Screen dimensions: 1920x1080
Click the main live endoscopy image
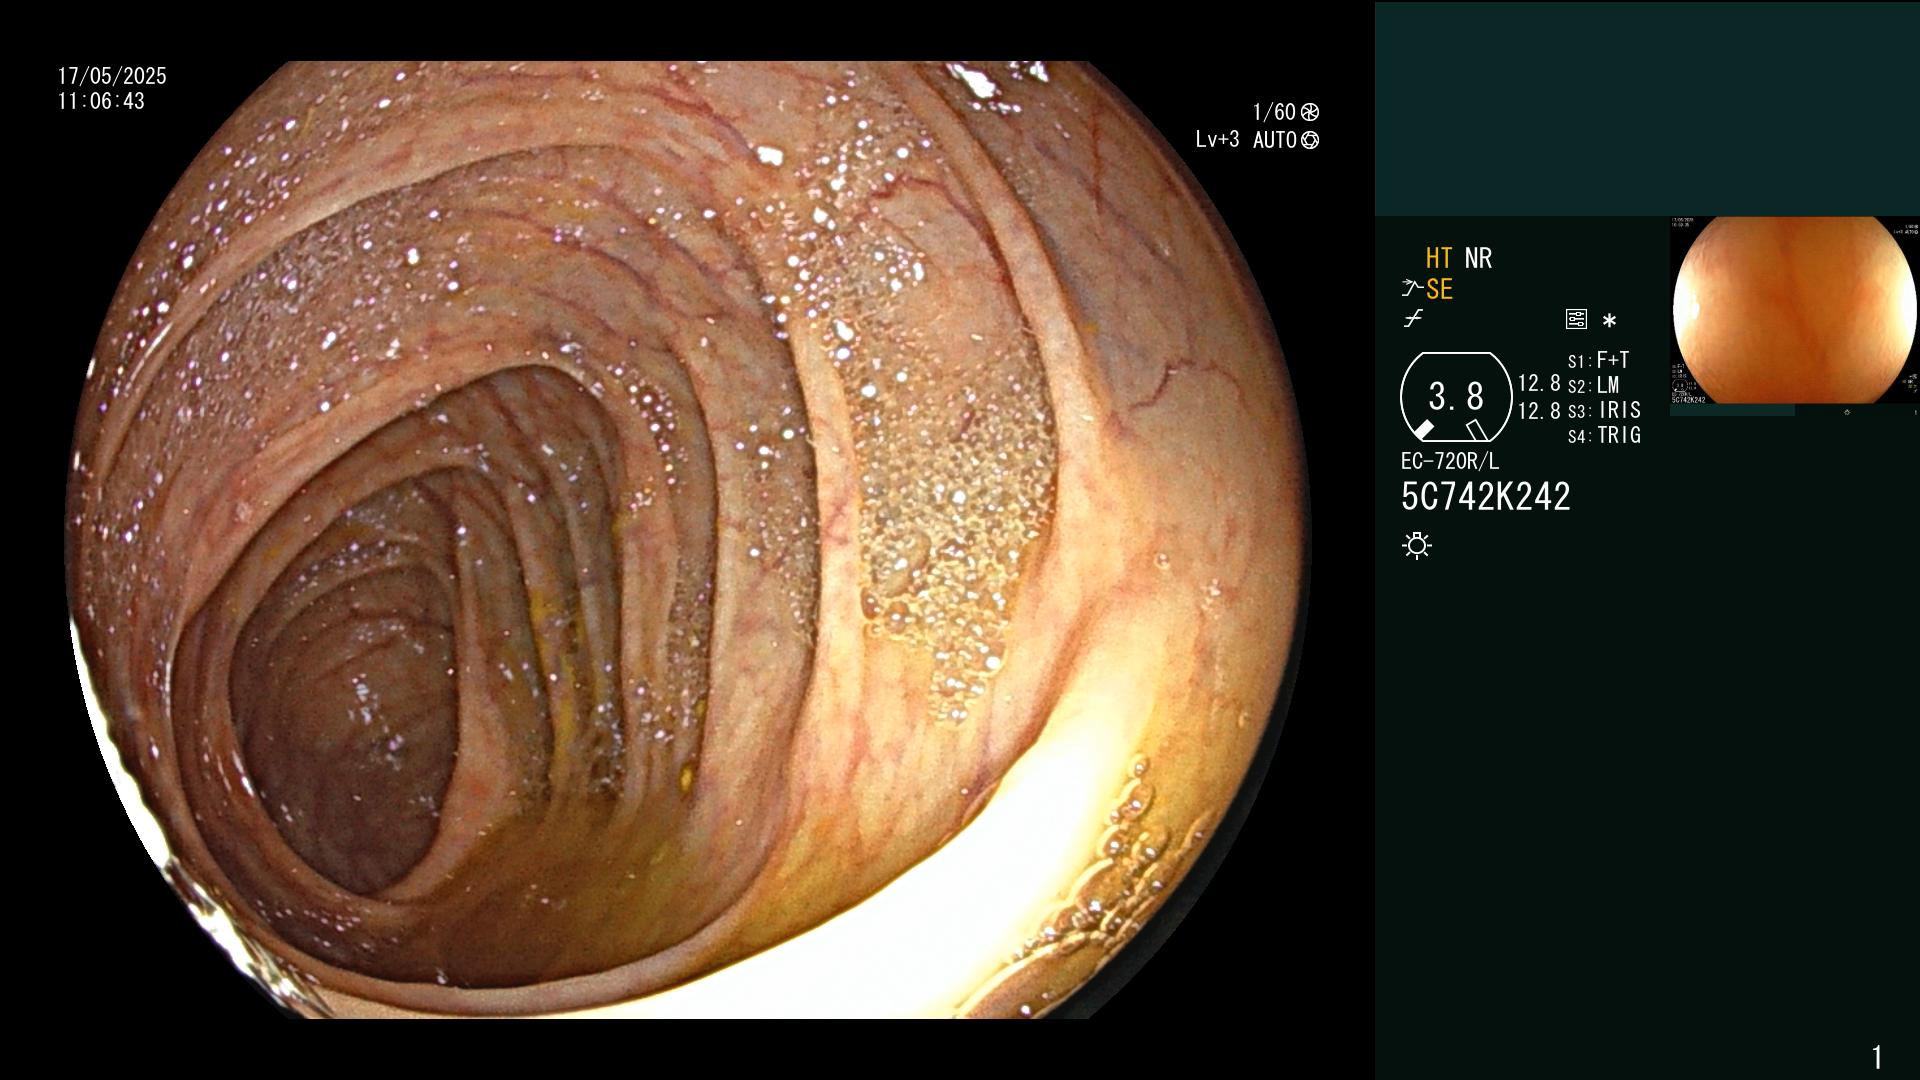pos(688,540)
